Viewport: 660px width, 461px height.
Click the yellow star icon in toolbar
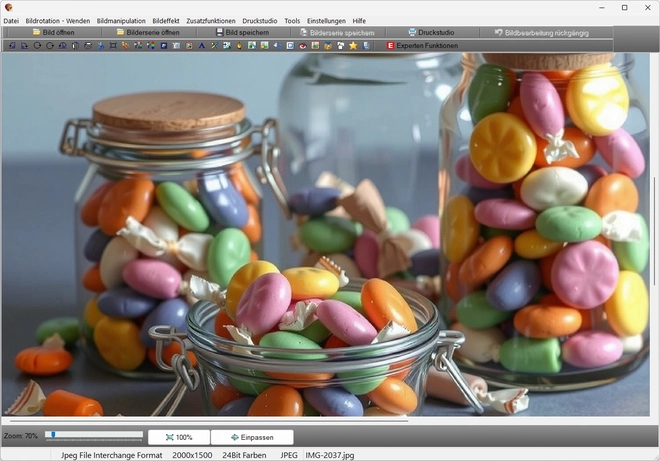(x=353, y=45)
